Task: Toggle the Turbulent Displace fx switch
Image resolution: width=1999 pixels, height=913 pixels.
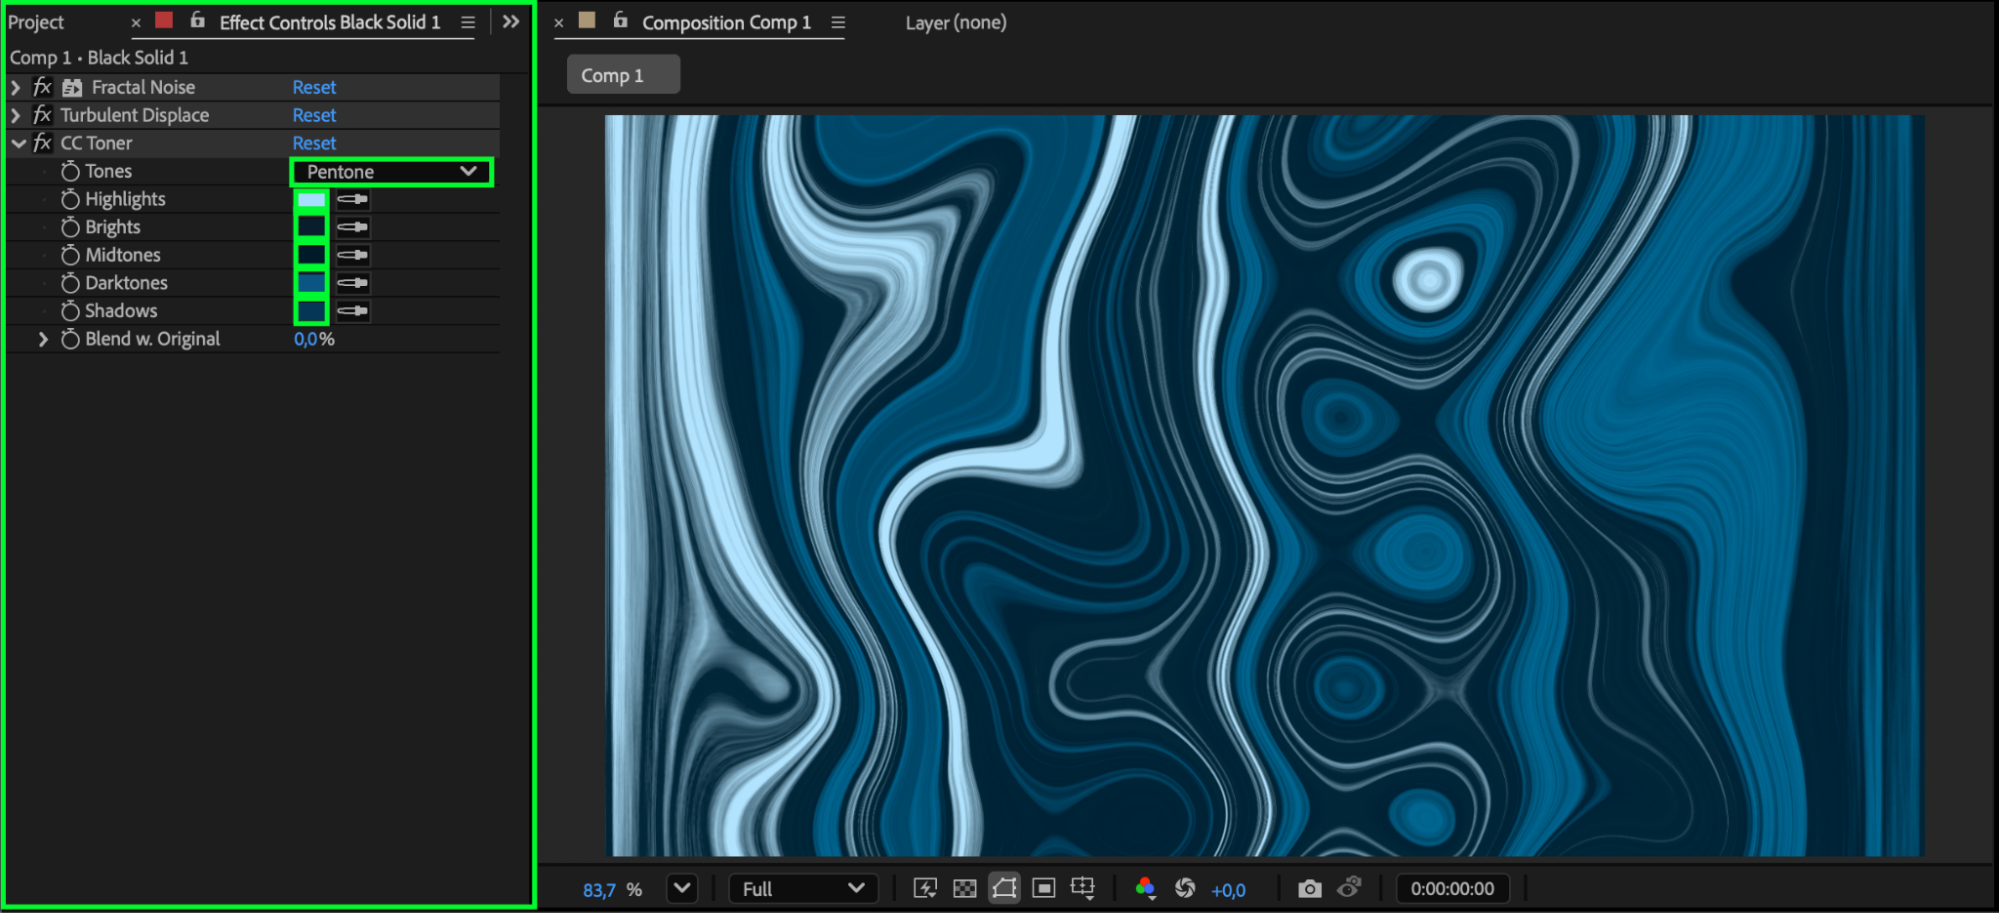Action: (42, 115)
